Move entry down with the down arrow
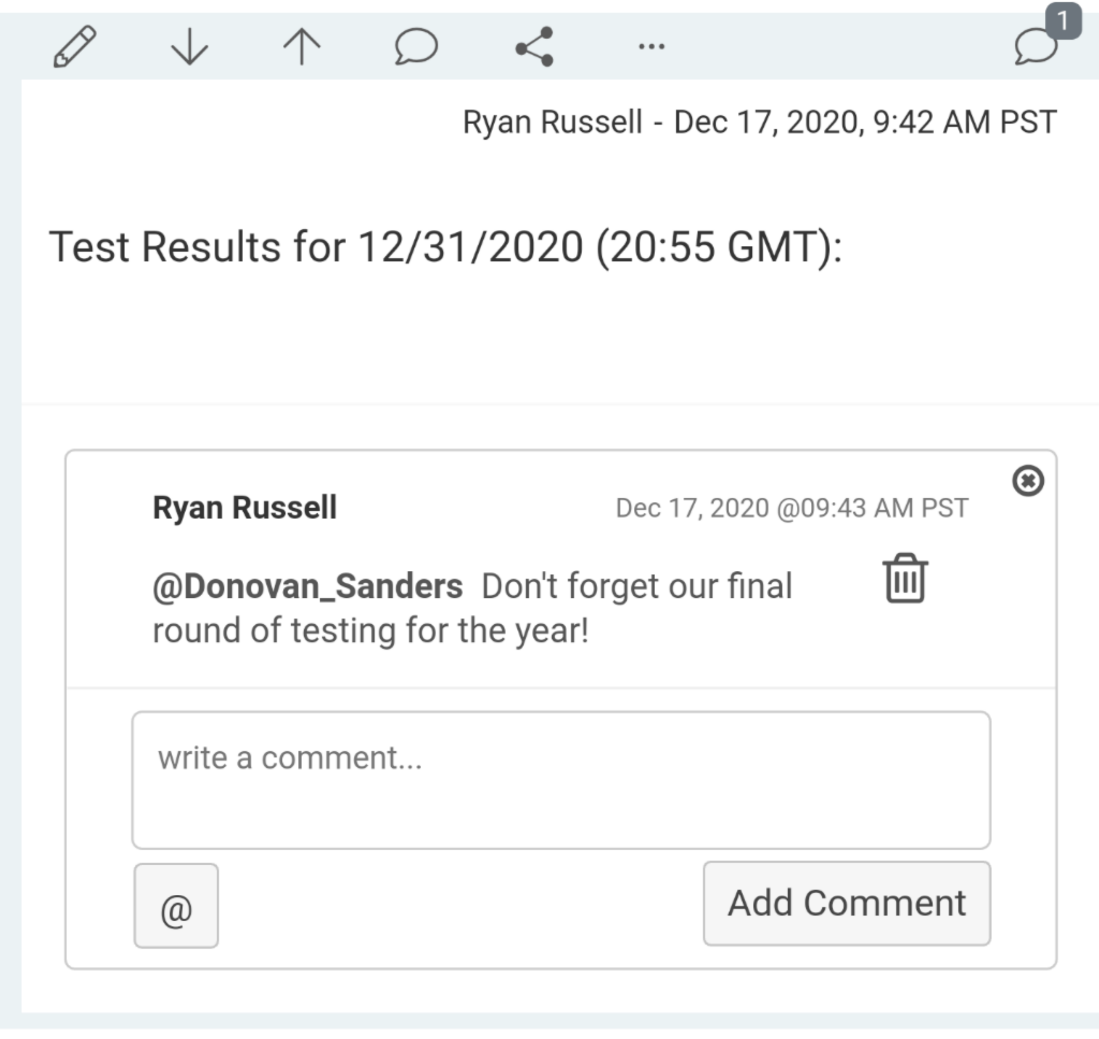The height and width of the screenshot is (1039, 1099). click(x=189, y=46)
